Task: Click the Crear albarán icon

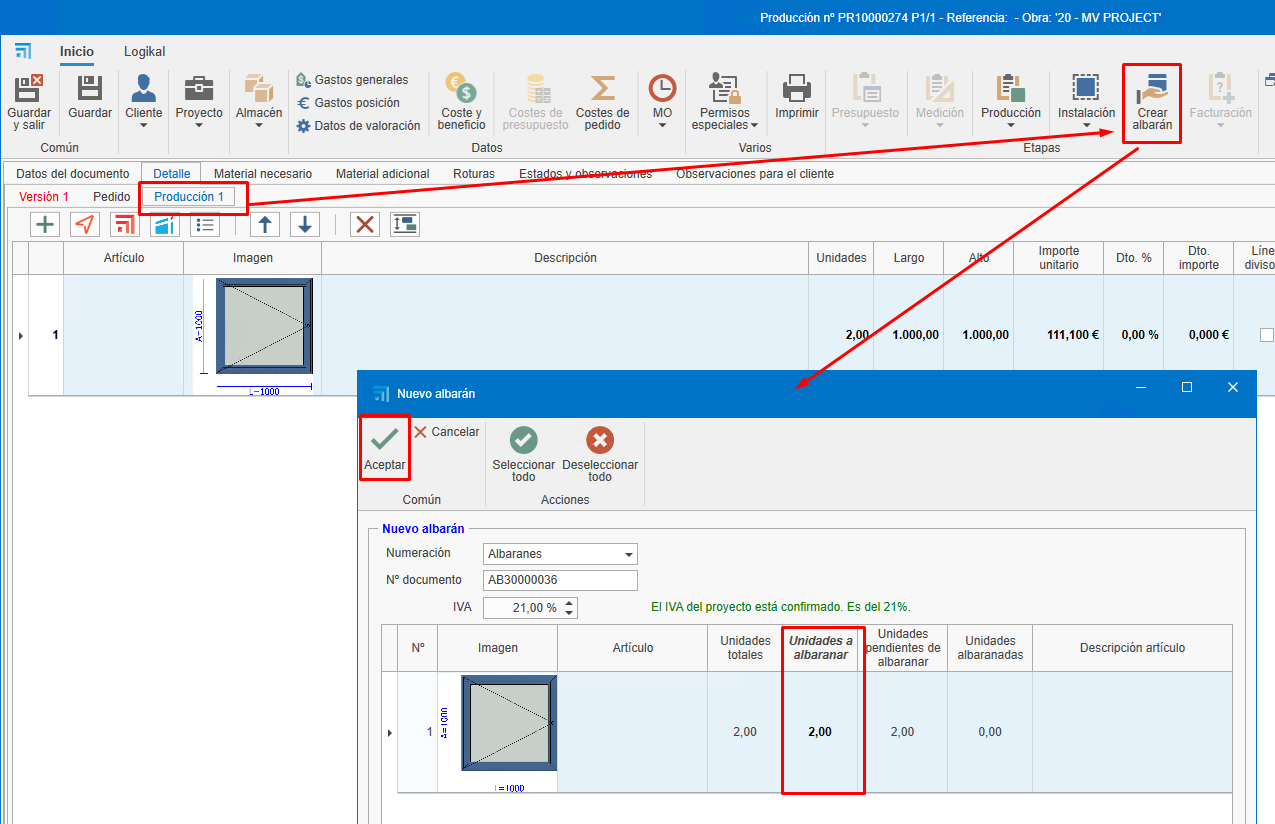Action: click(x=1152, y=88)
